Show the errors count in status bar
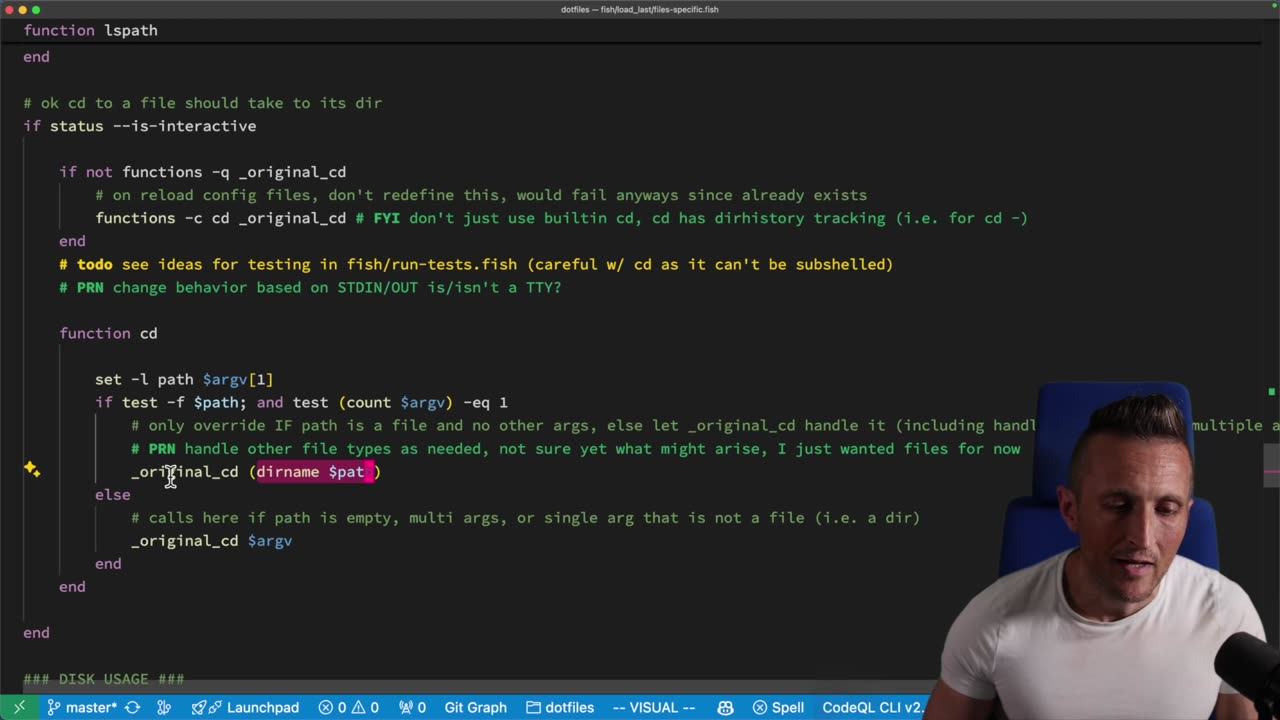The image size is (1280, 720). click(x=333, y=707)
